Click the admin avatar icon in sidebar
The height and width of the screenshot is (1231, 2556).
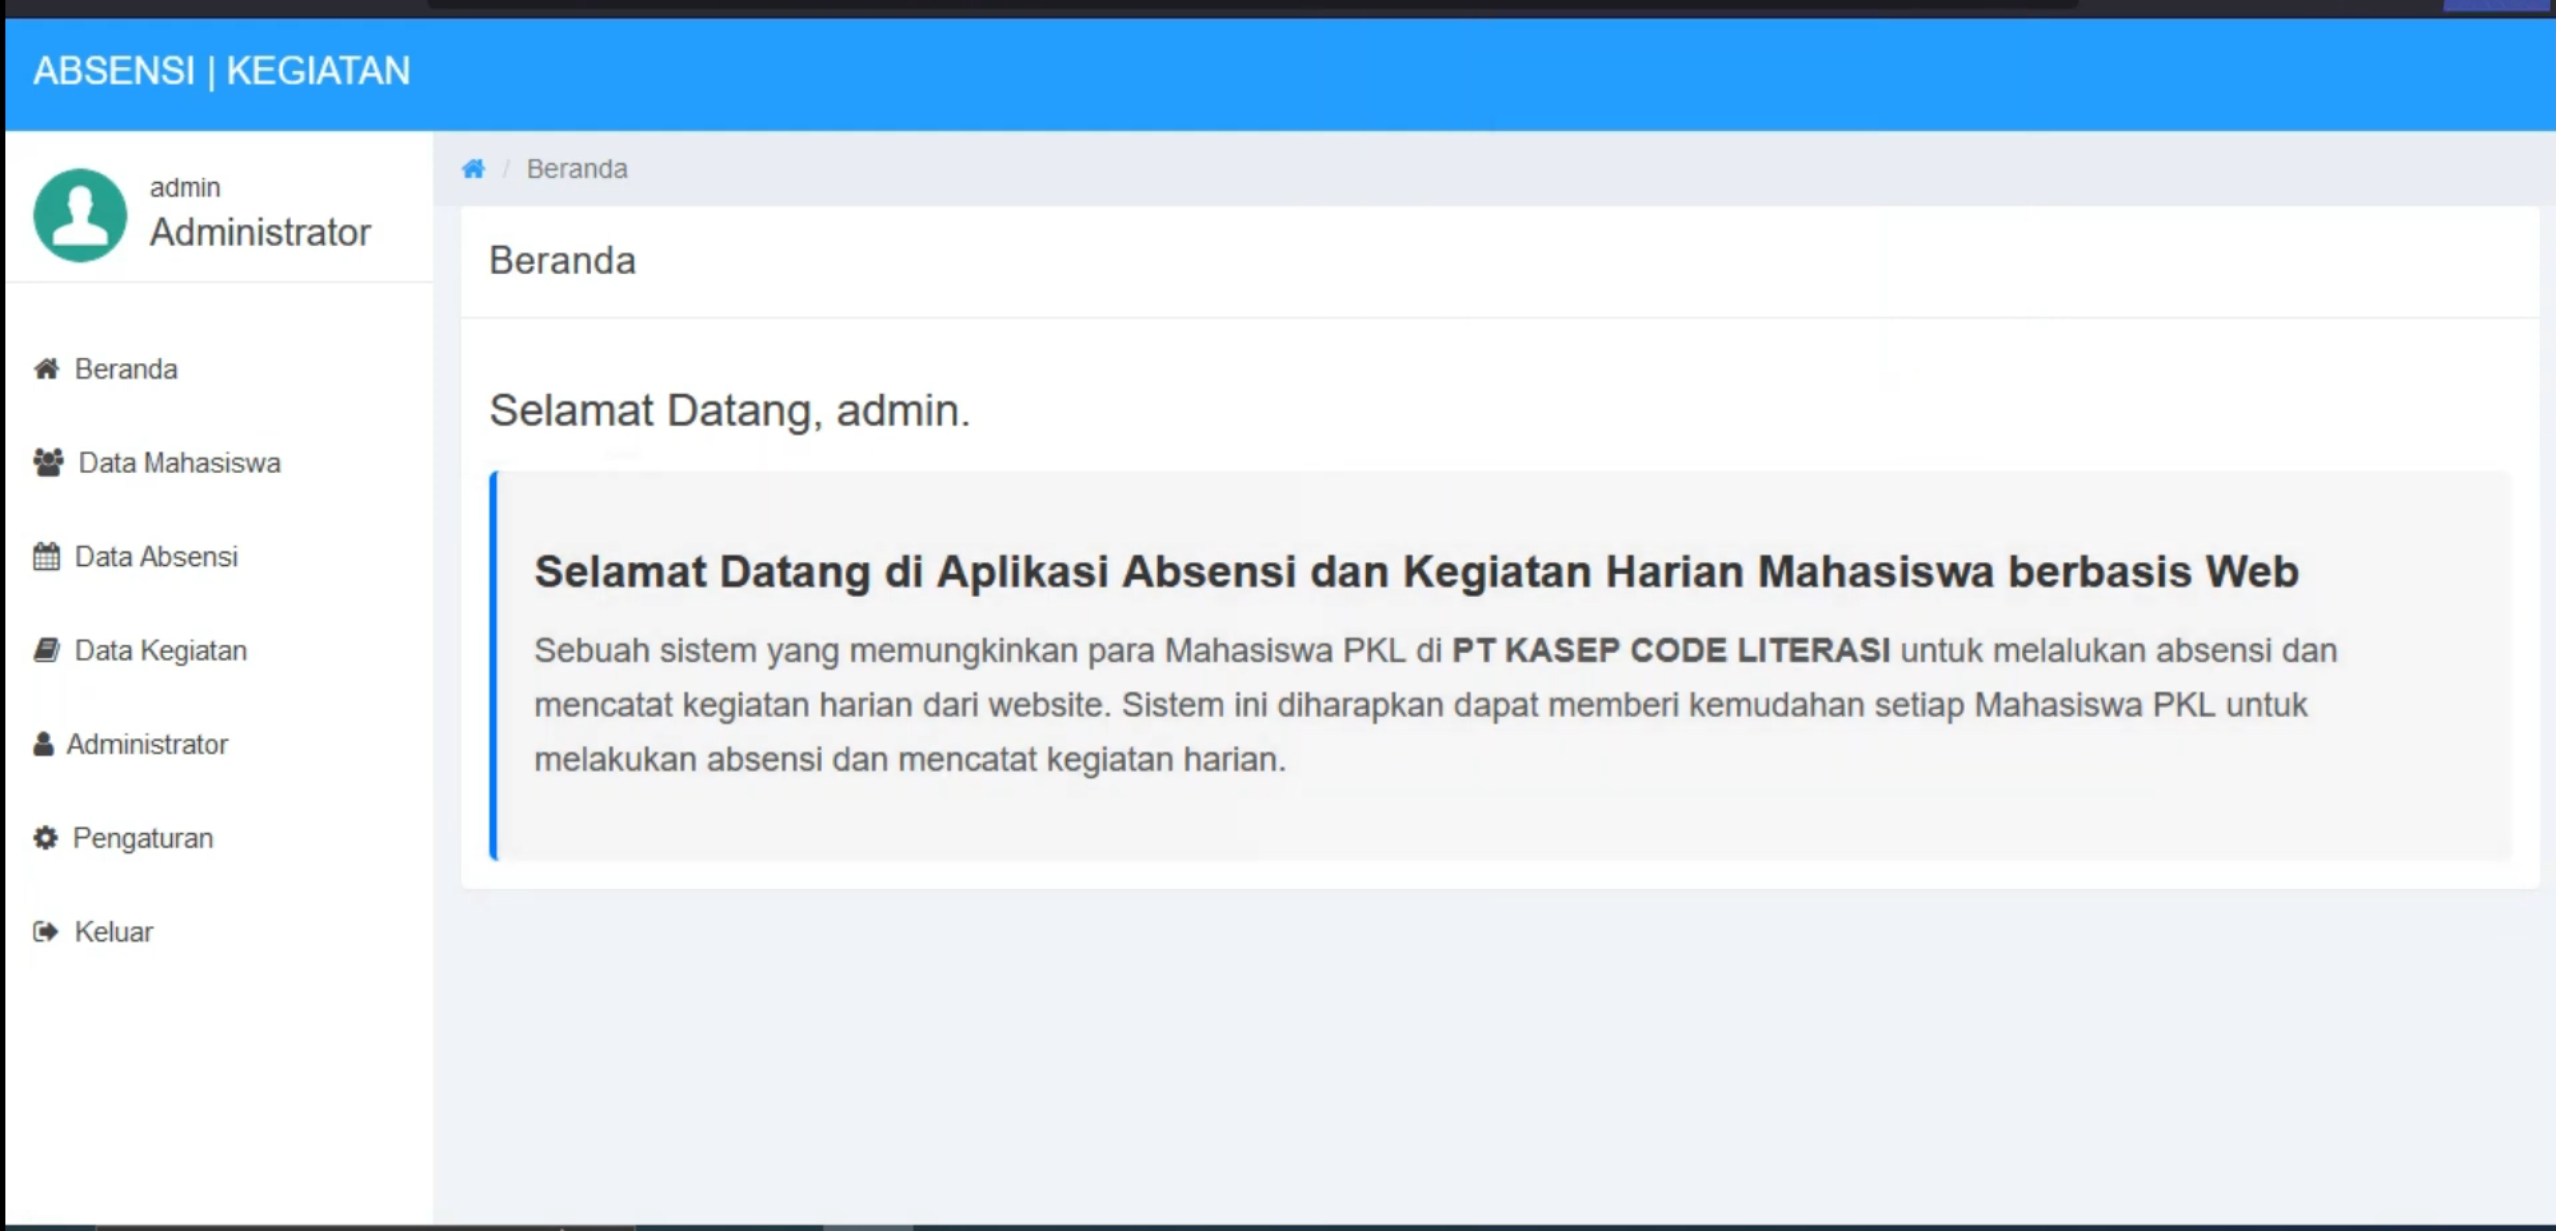[80, 215]
